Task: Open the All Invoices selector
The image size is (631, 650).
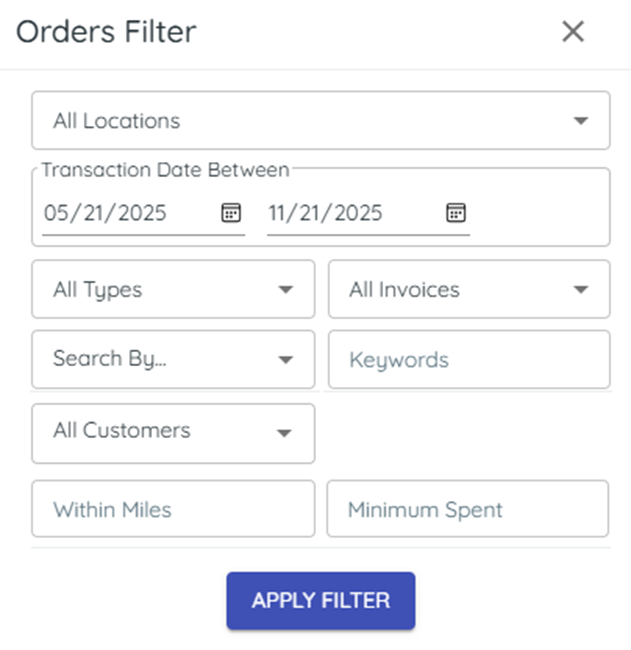Action: click(455, 290)
